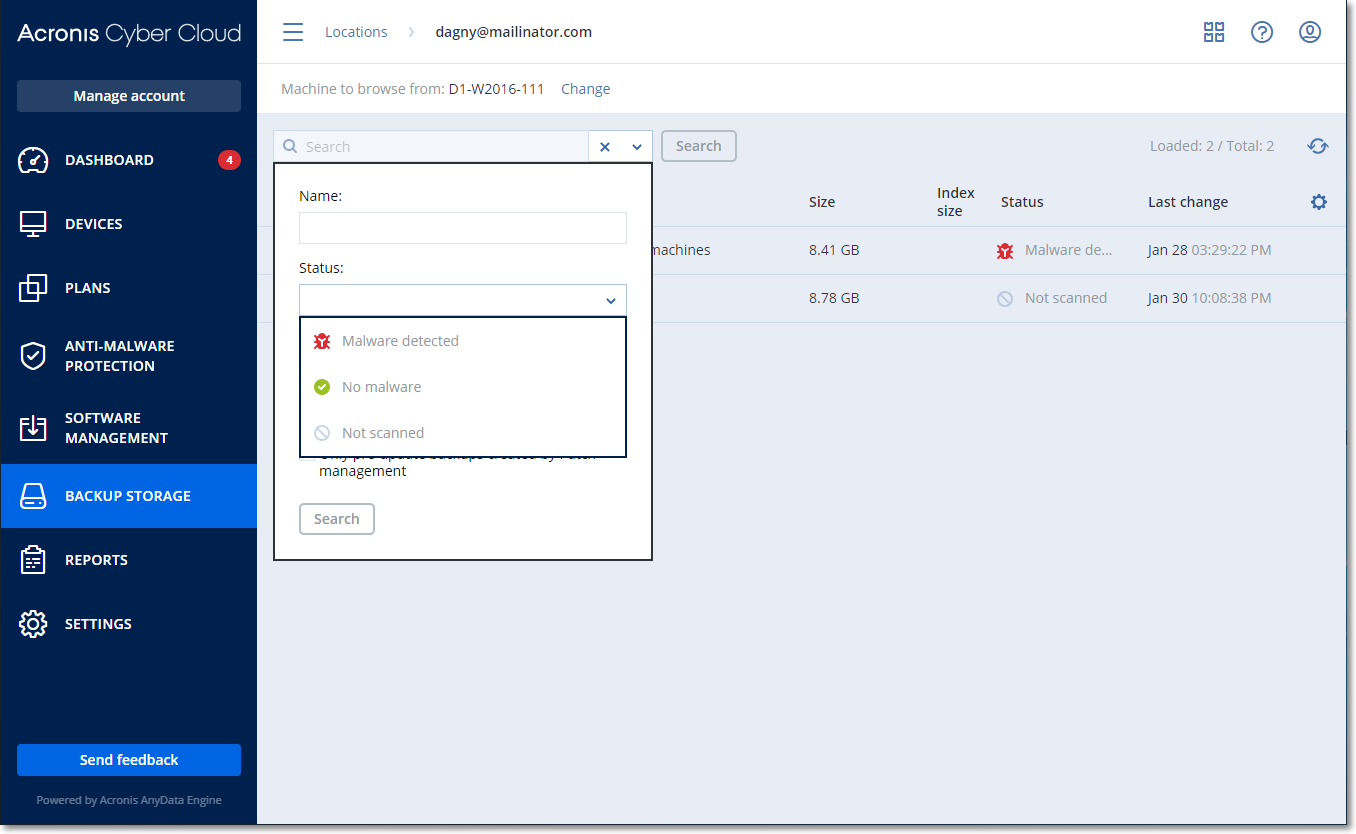The height and width of the screenshot is (834, 1356).
Task: Open column settings gear icon
Action: pos(1319,202)
